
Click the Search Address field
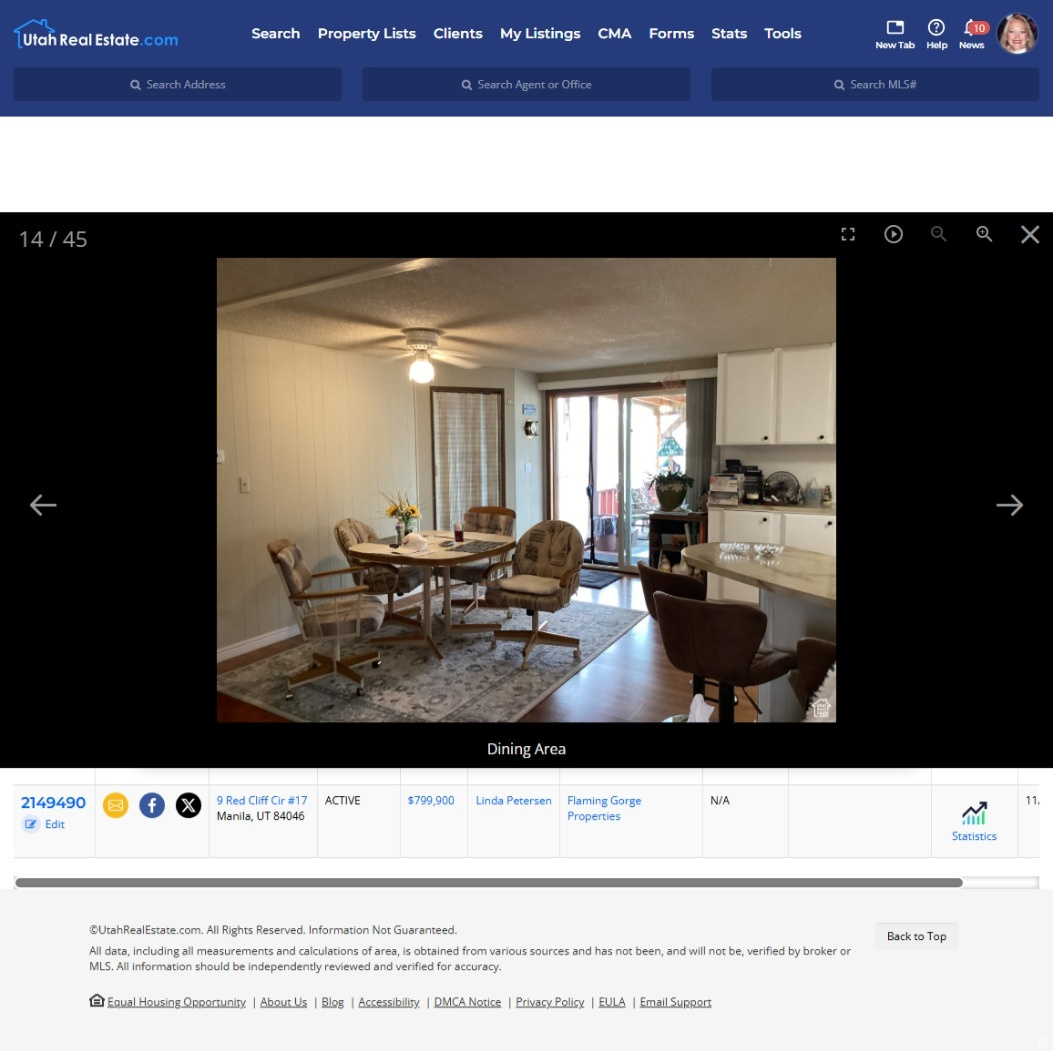pyautogui.click(x=177, y=85)
